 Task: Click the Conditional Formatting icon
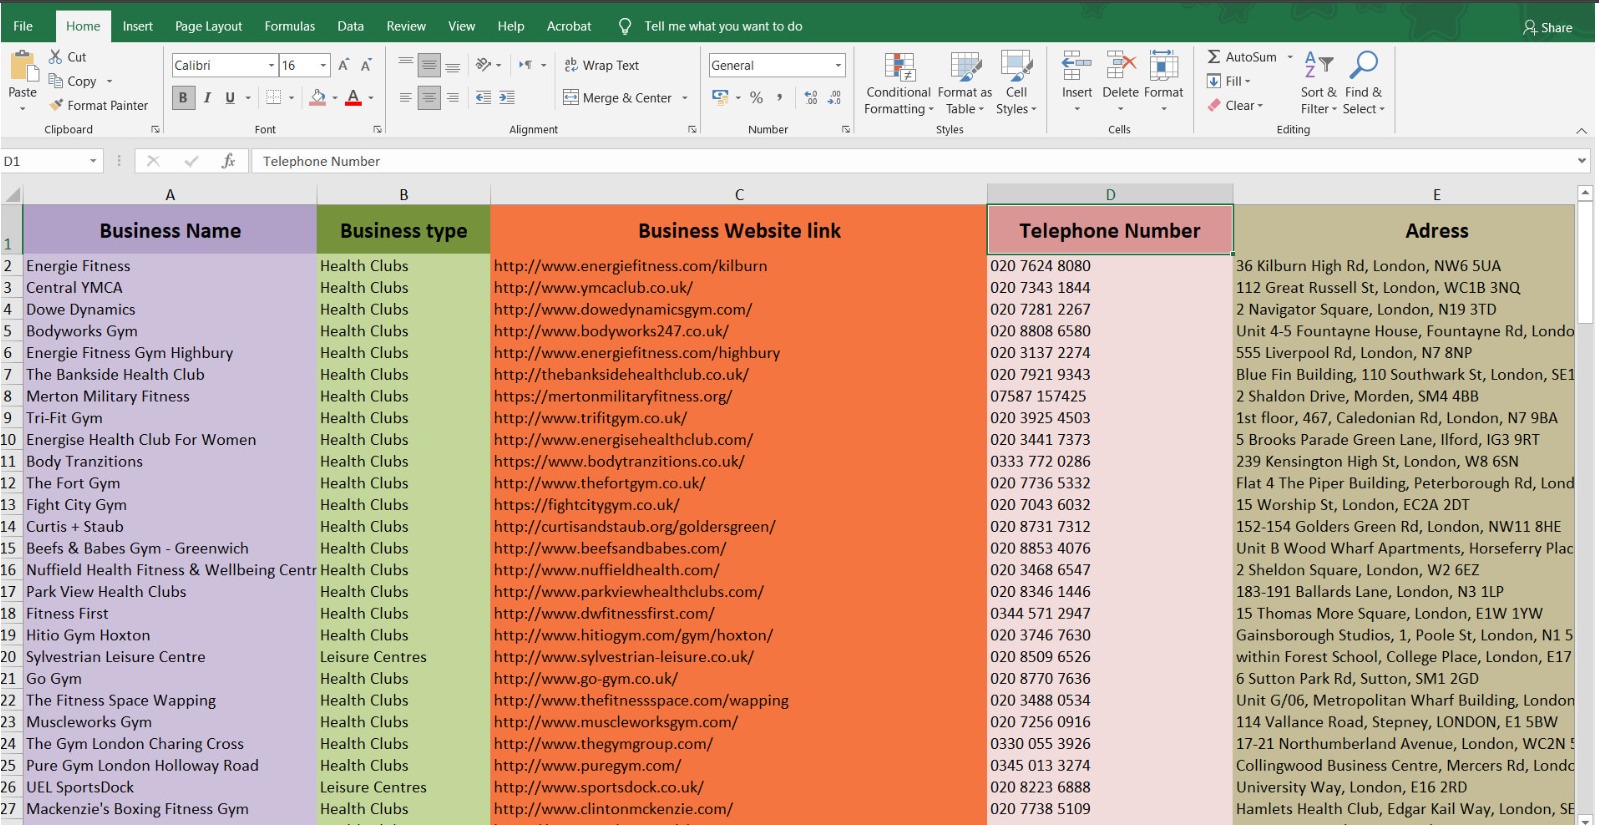[x=898, y=69]
